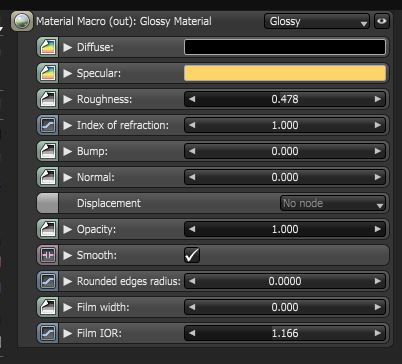Expand the Diffuse parameter triangle
The image size is (402, 364).
point(68,47)
